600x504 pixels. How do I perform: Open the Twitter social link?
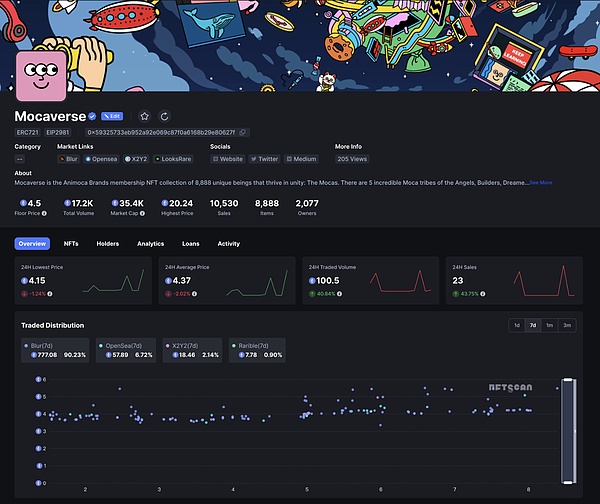265,158
